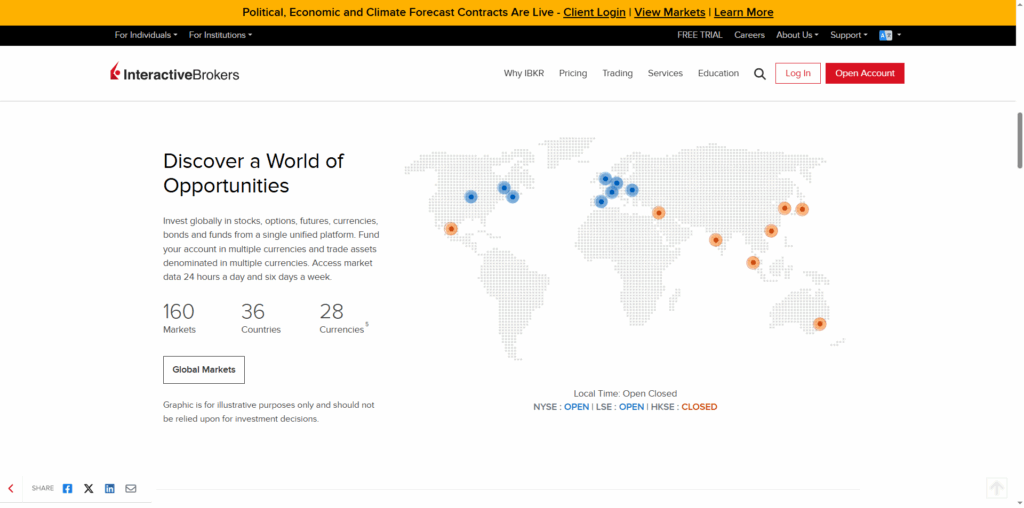Screen dimensions: 1024x508
Task: Open the Pricing menu
Action: 573,73
